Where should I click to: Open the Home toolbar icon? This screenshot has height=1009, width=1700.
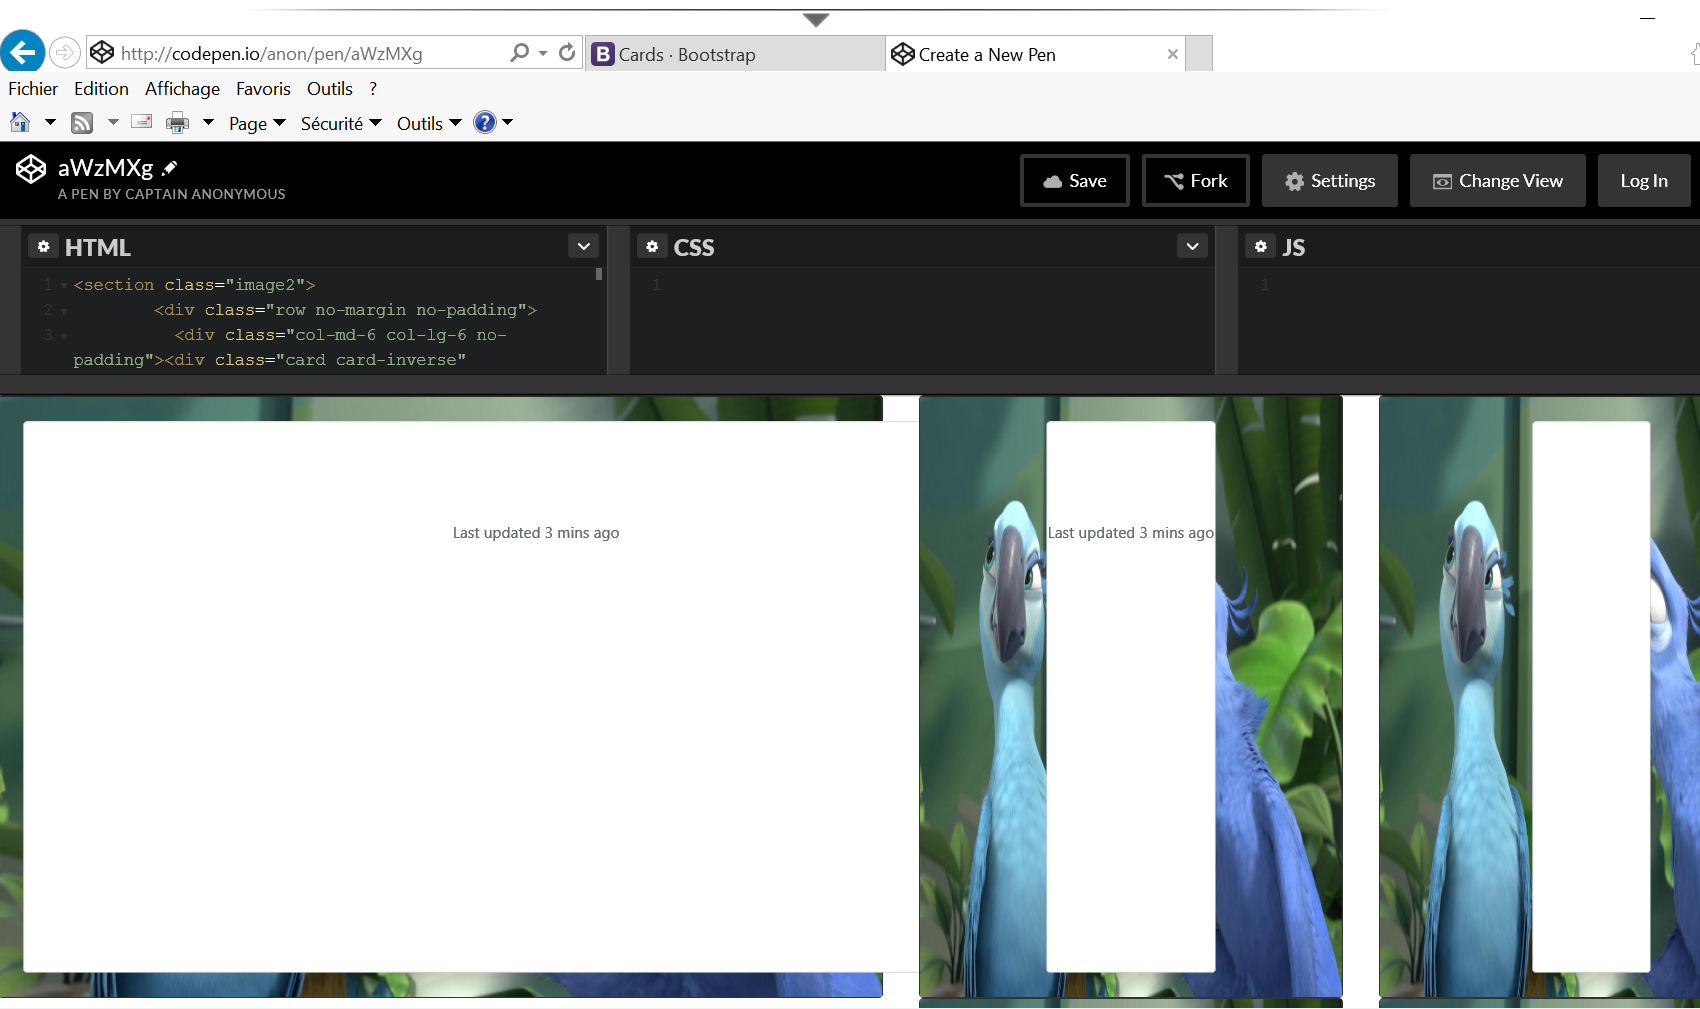click(x=20, y=122)
